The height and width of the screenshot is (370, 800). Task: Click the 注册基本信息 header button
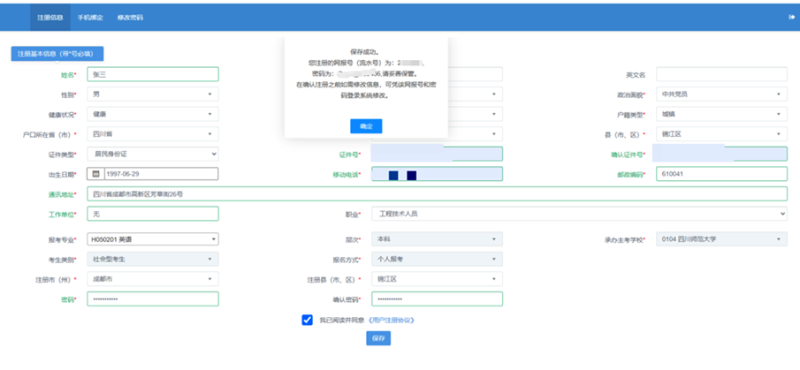pos(57,54)
